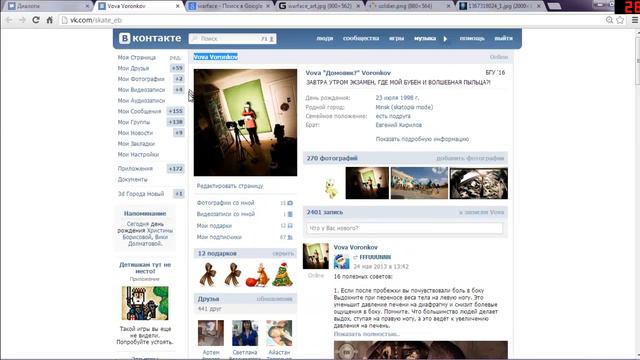
Task: Click the +59 friends counter badge
Action: click(177, 68)
